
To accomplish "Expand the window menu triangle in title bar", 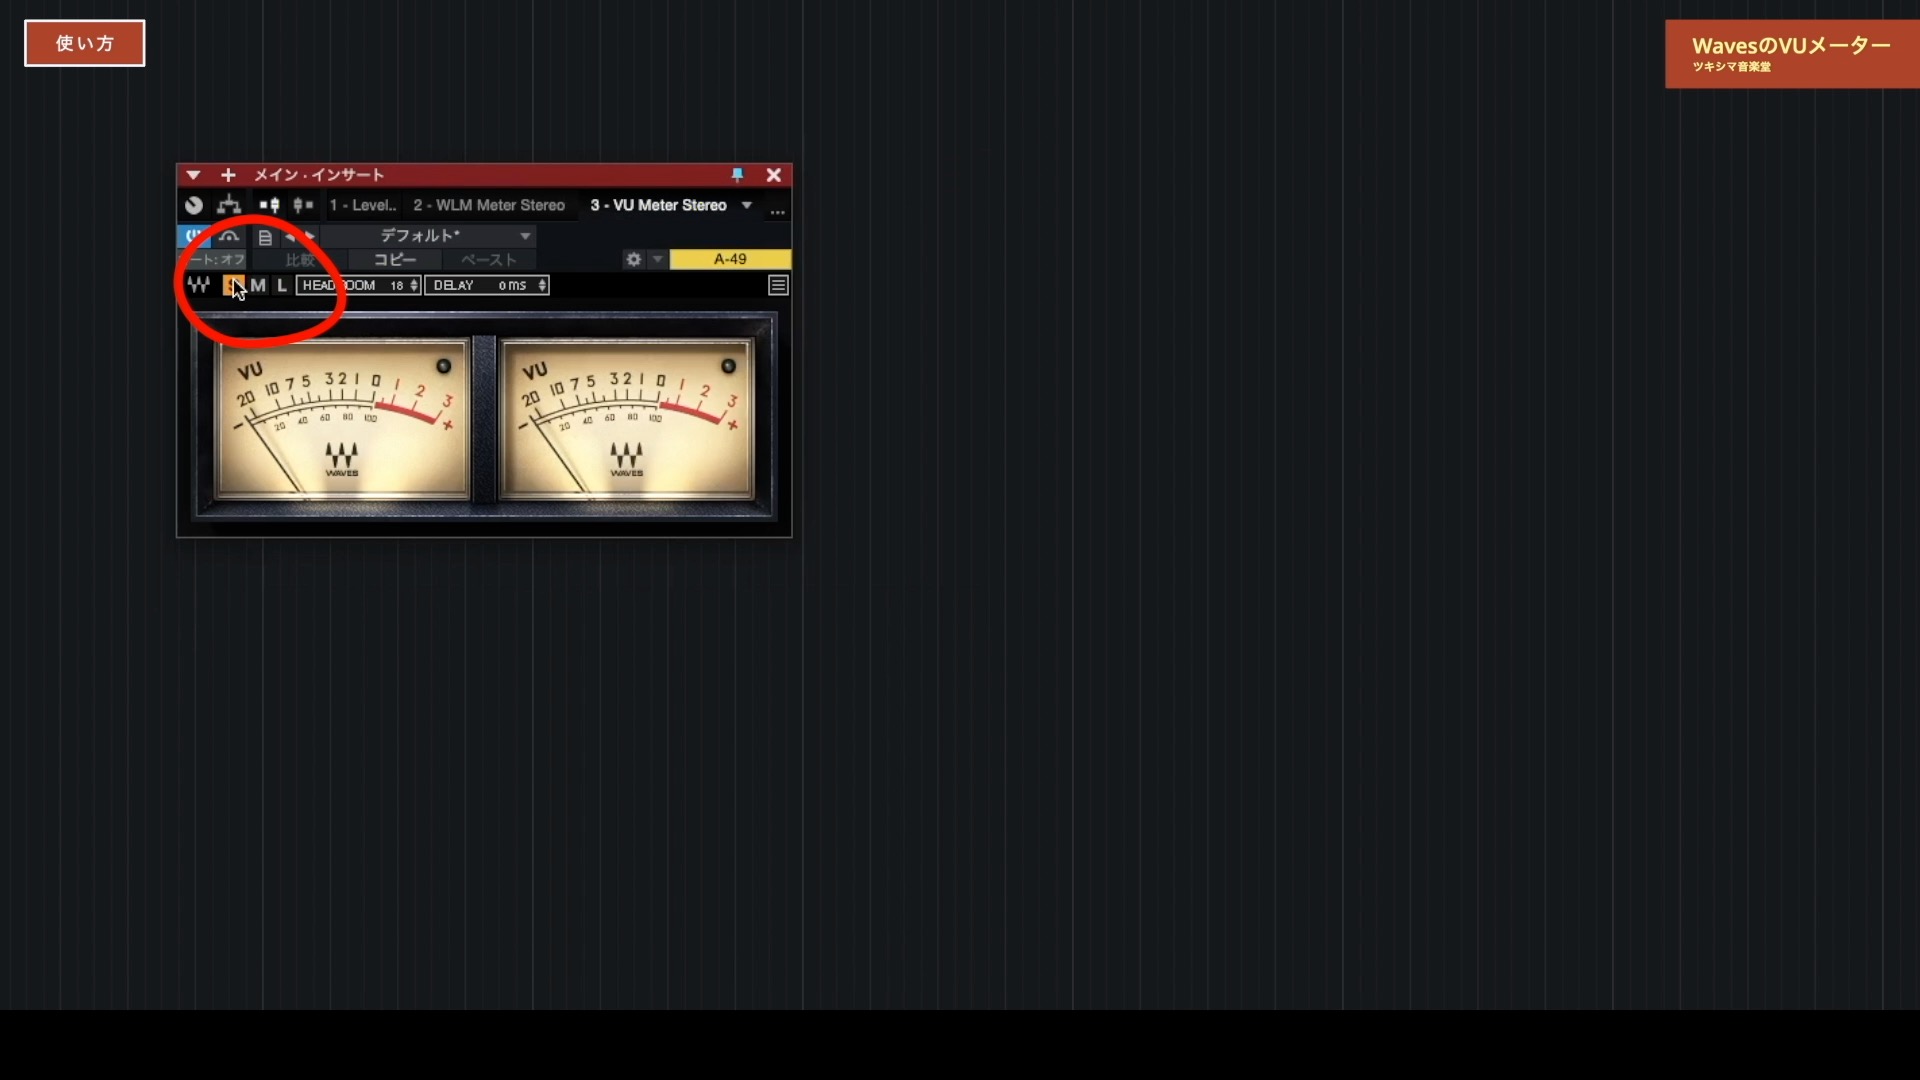I will pyautogui.click(x=193, y=175).
